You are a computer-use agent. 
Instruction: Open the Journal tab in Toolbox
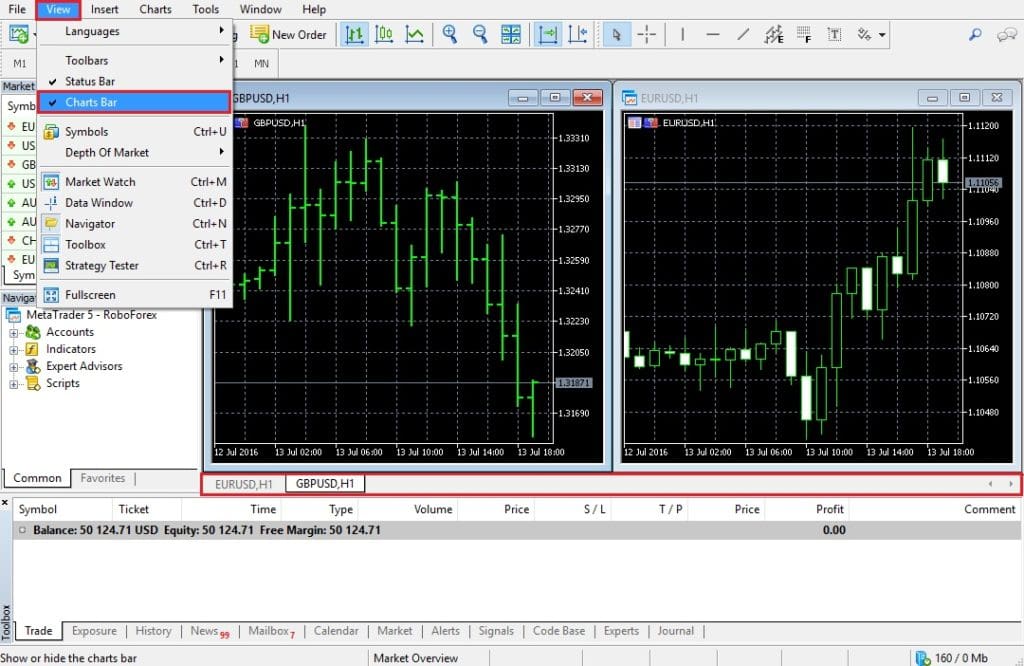675,631
